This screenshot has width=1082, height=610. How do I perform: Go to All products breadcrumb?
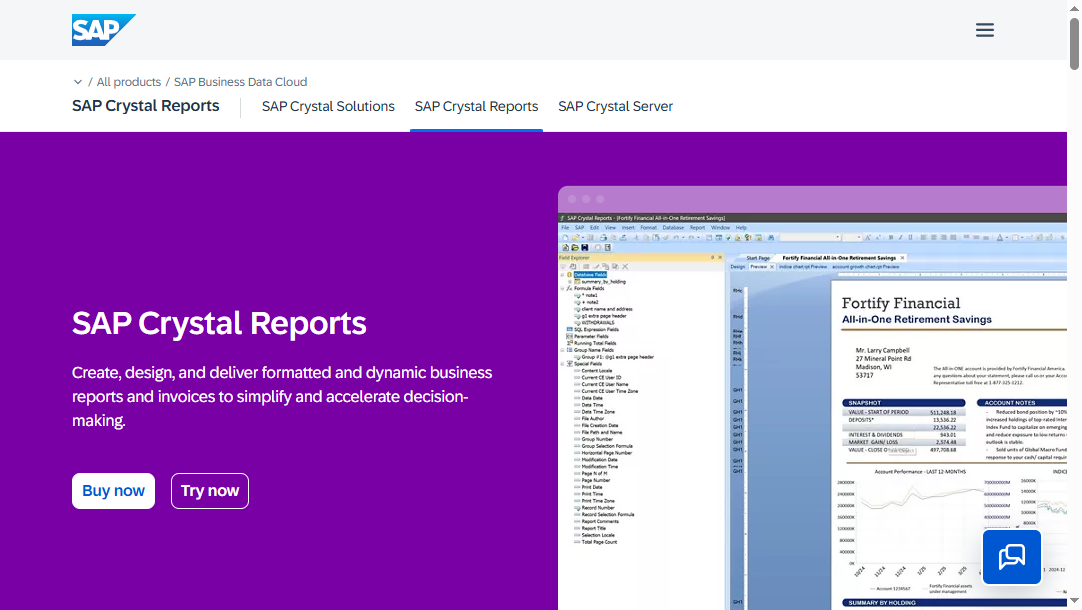pyautogui.click(x=128, y=82)
